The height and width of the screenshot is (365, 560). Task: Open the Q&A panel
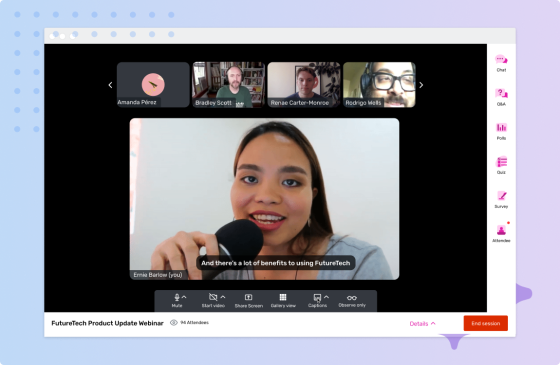tap(501, 97)
